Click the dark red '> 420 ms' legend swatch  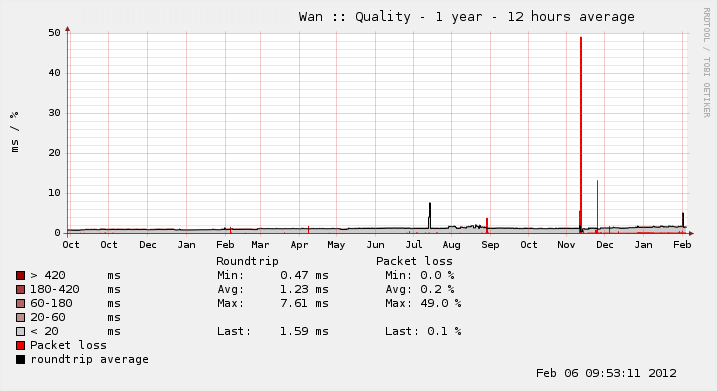[21, 275]
